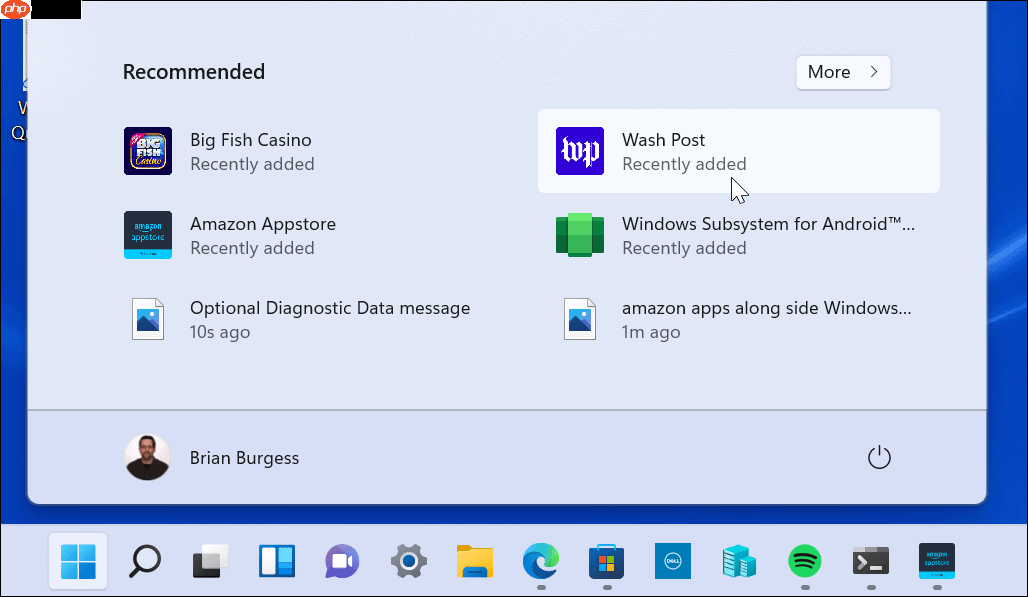Open amazon apps along side Windows file

coord(580,319)
